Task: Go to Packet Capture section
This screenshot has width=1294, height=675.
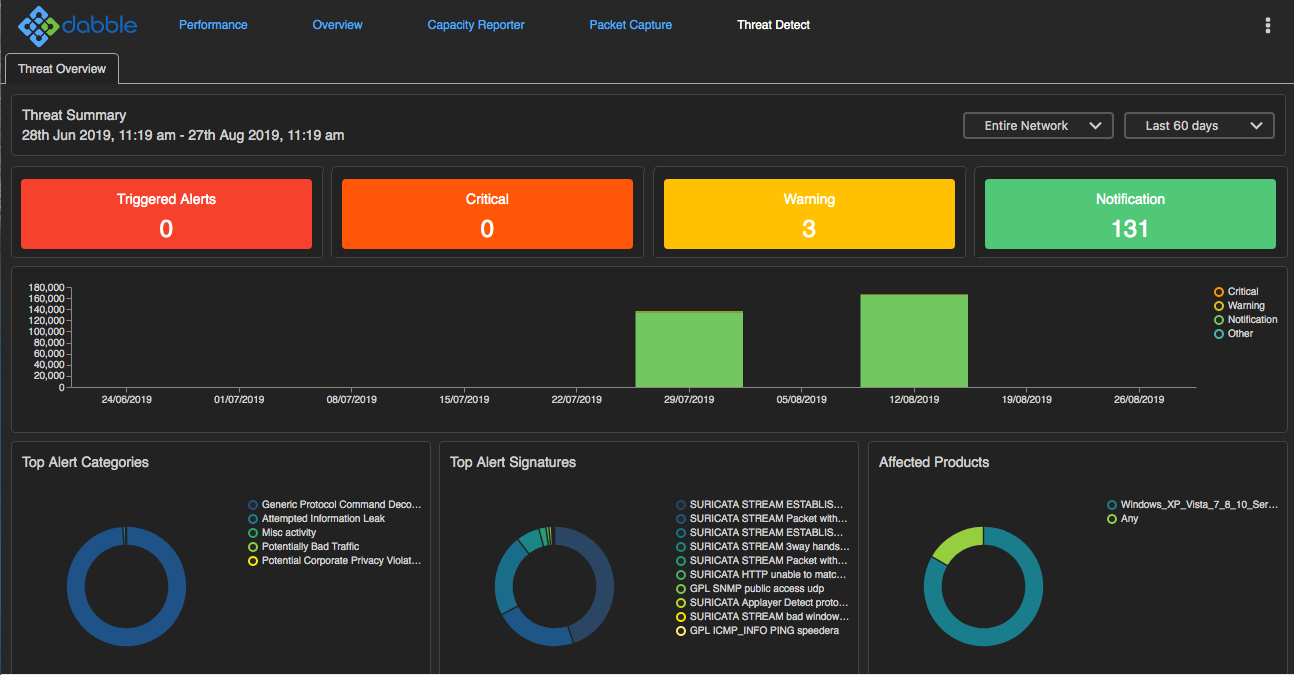Action: click(x=630, y=25)
